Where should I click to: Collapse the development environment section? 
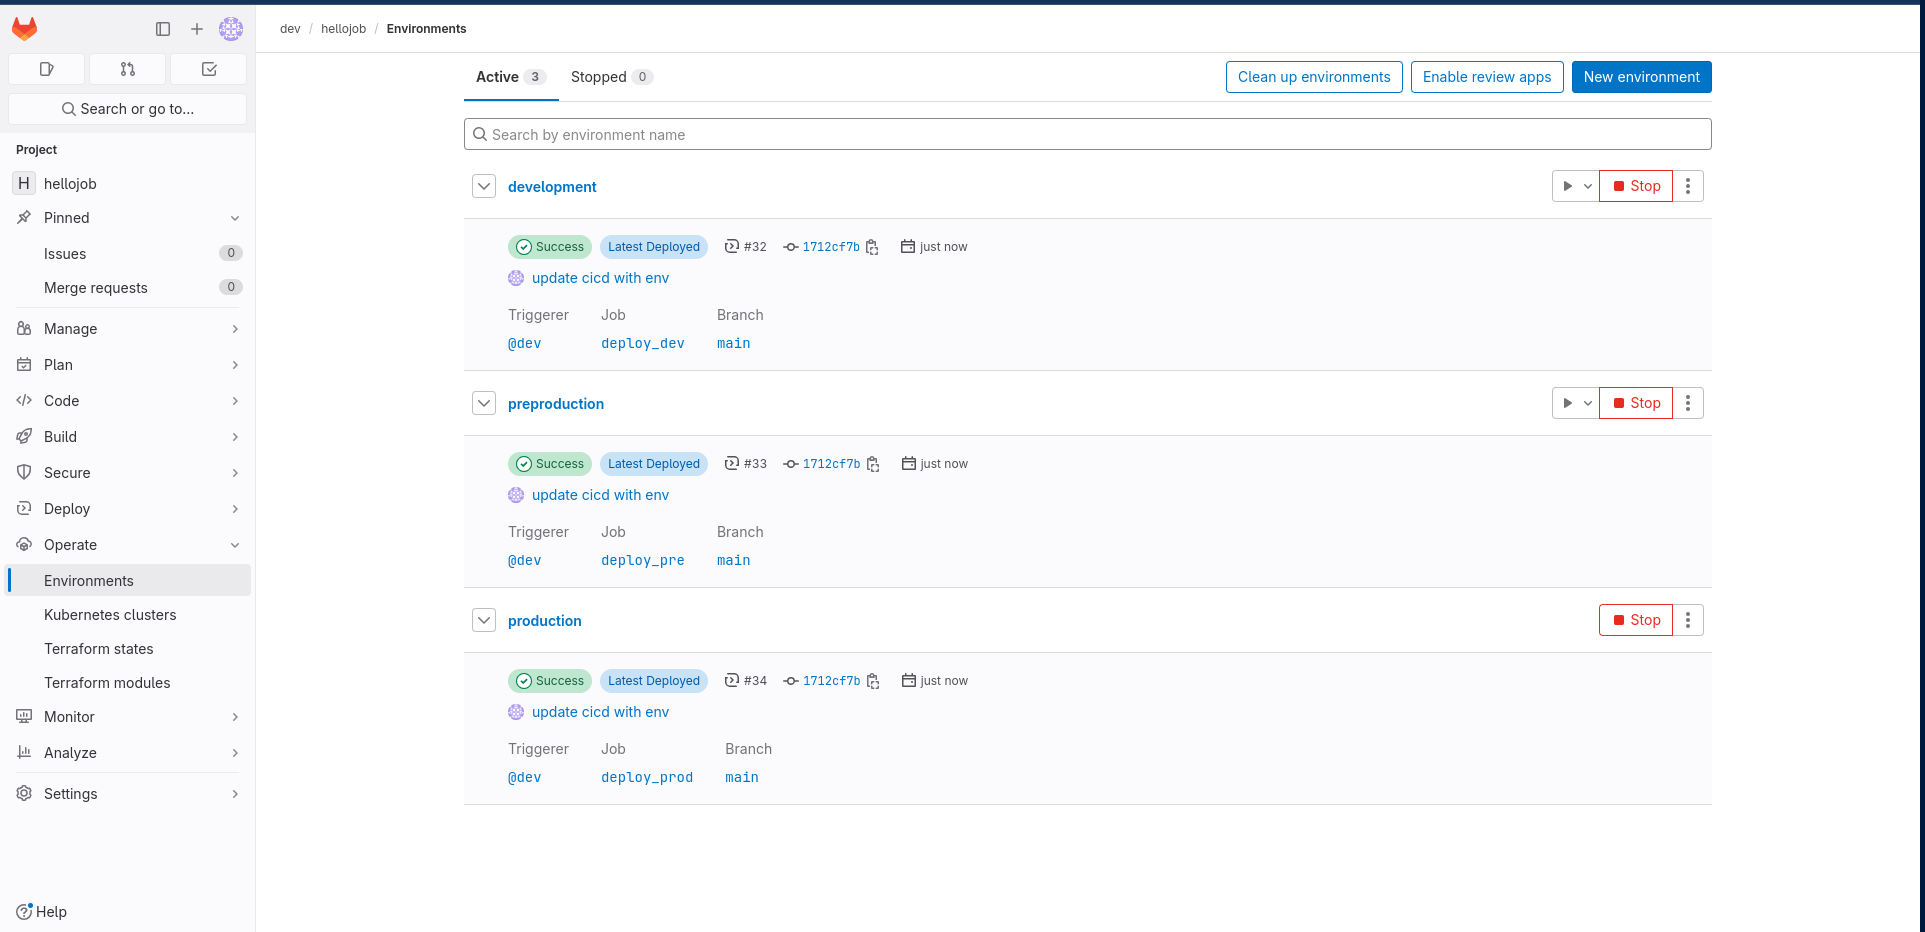point(484,186)
